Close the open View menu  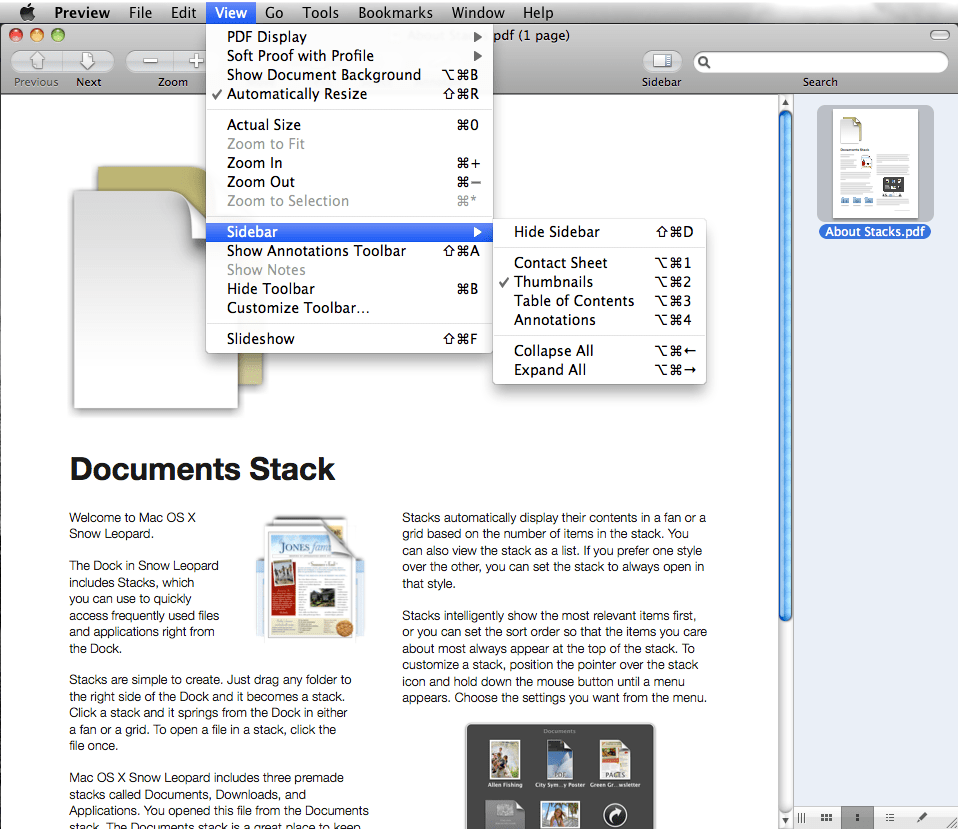(230, 12)
